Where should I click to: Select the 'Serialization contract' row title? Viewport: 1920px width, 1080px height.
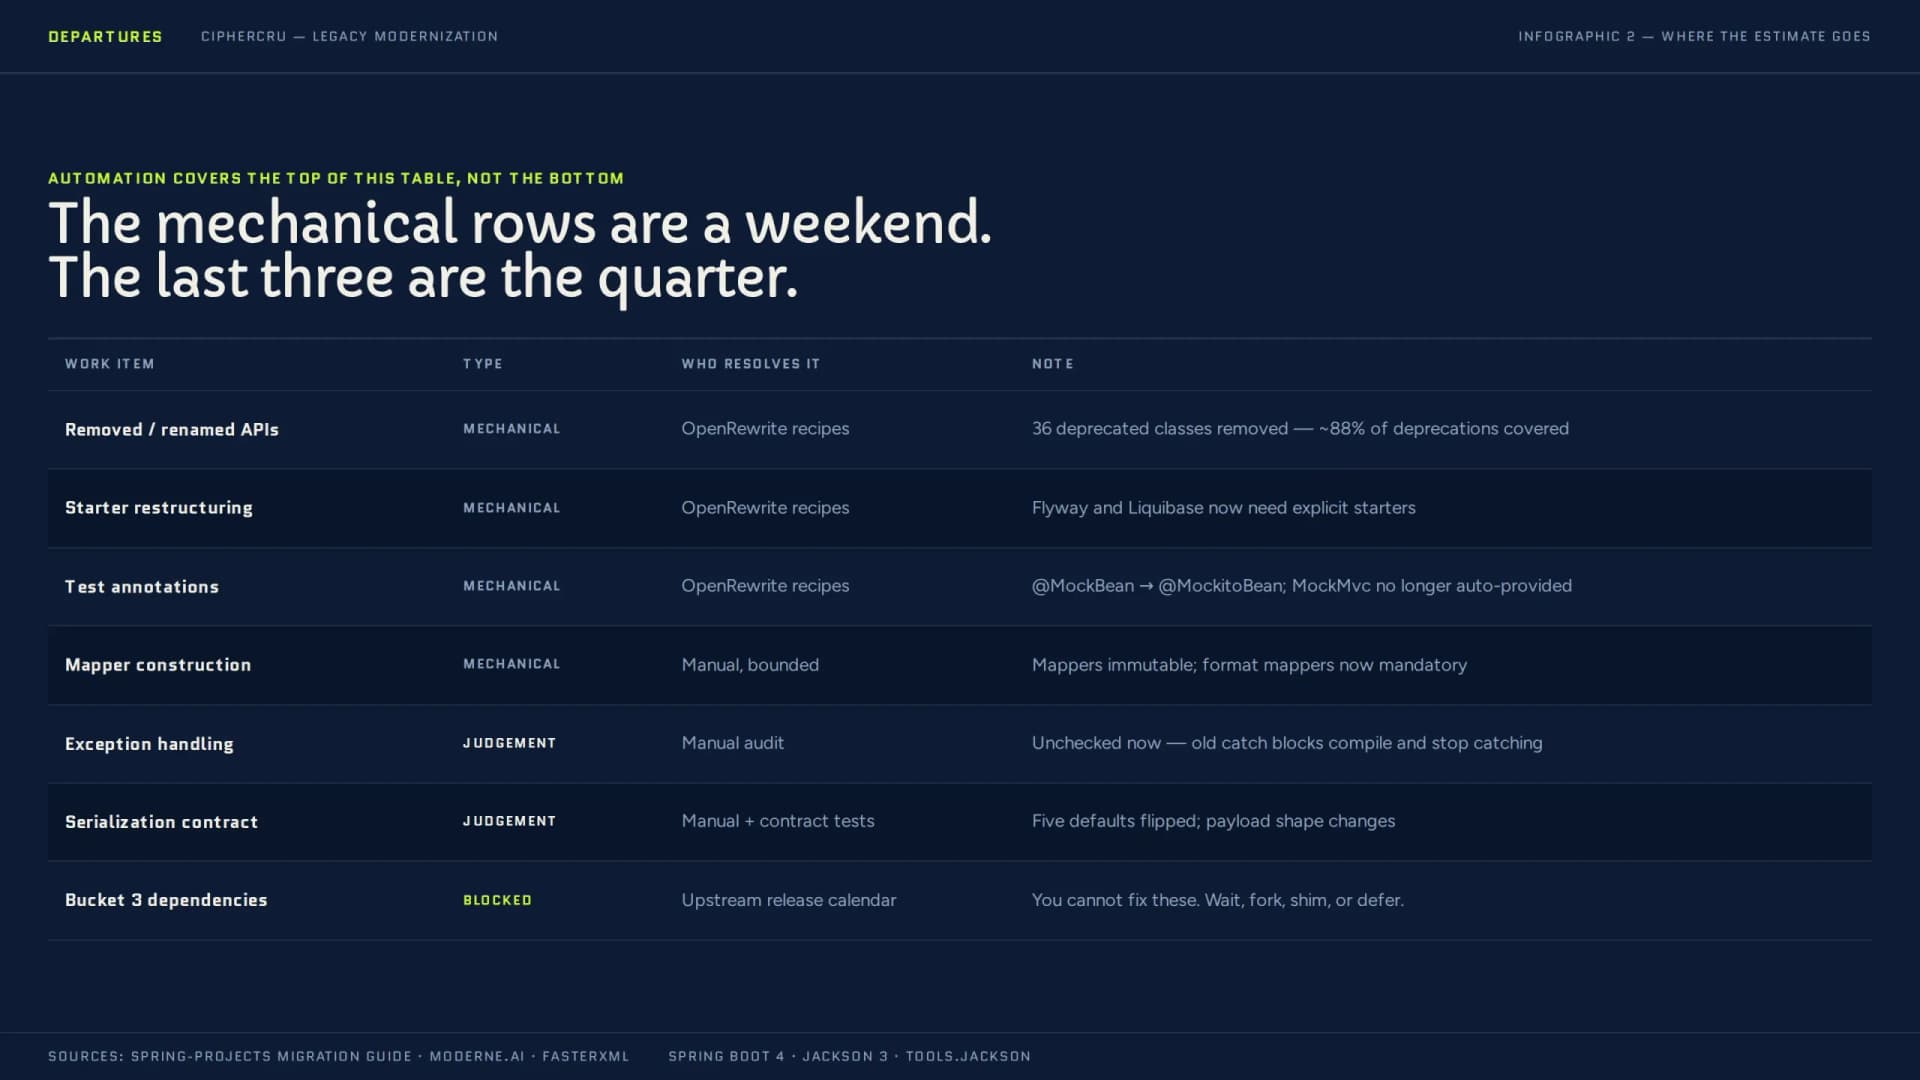tap(162, 822)
